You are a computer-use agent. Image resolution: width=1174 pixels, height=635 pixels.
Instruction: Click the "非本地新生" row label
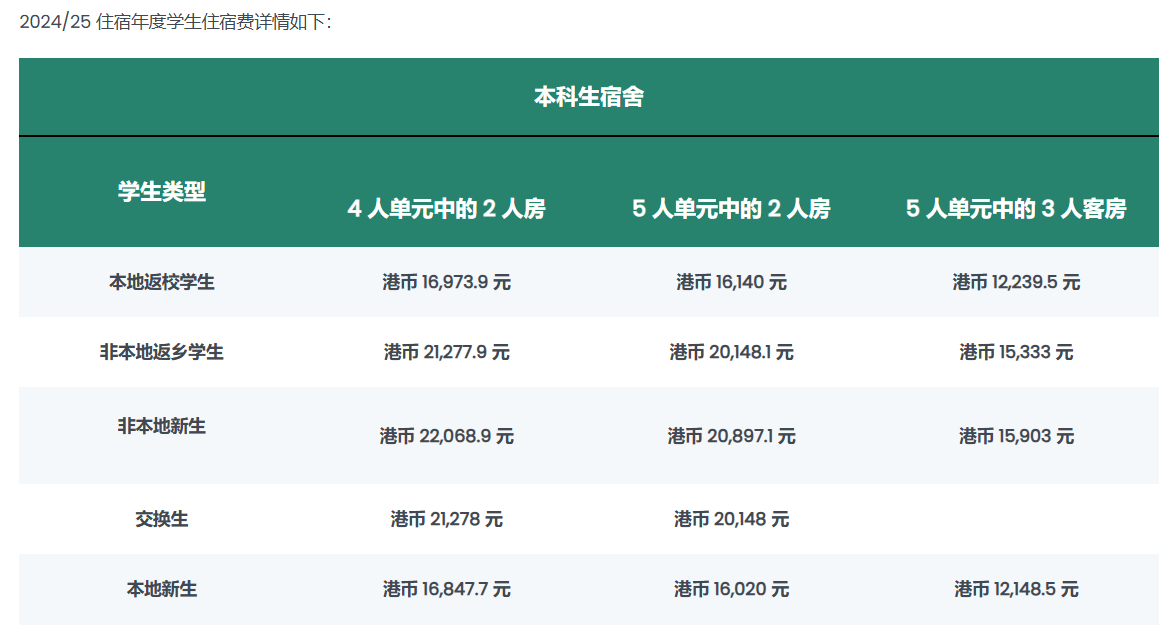click(x=162, y=426)
